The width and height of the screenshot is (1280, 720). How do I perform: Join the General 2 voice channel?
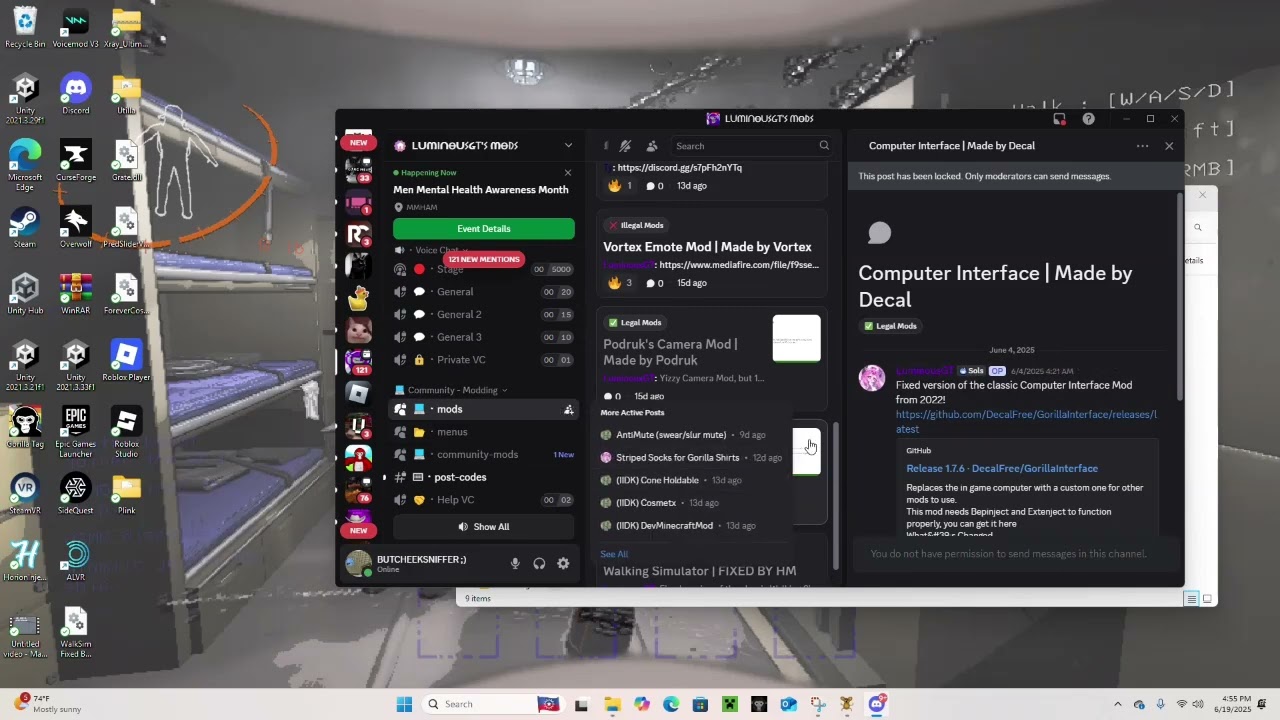(x=484, y=314)
